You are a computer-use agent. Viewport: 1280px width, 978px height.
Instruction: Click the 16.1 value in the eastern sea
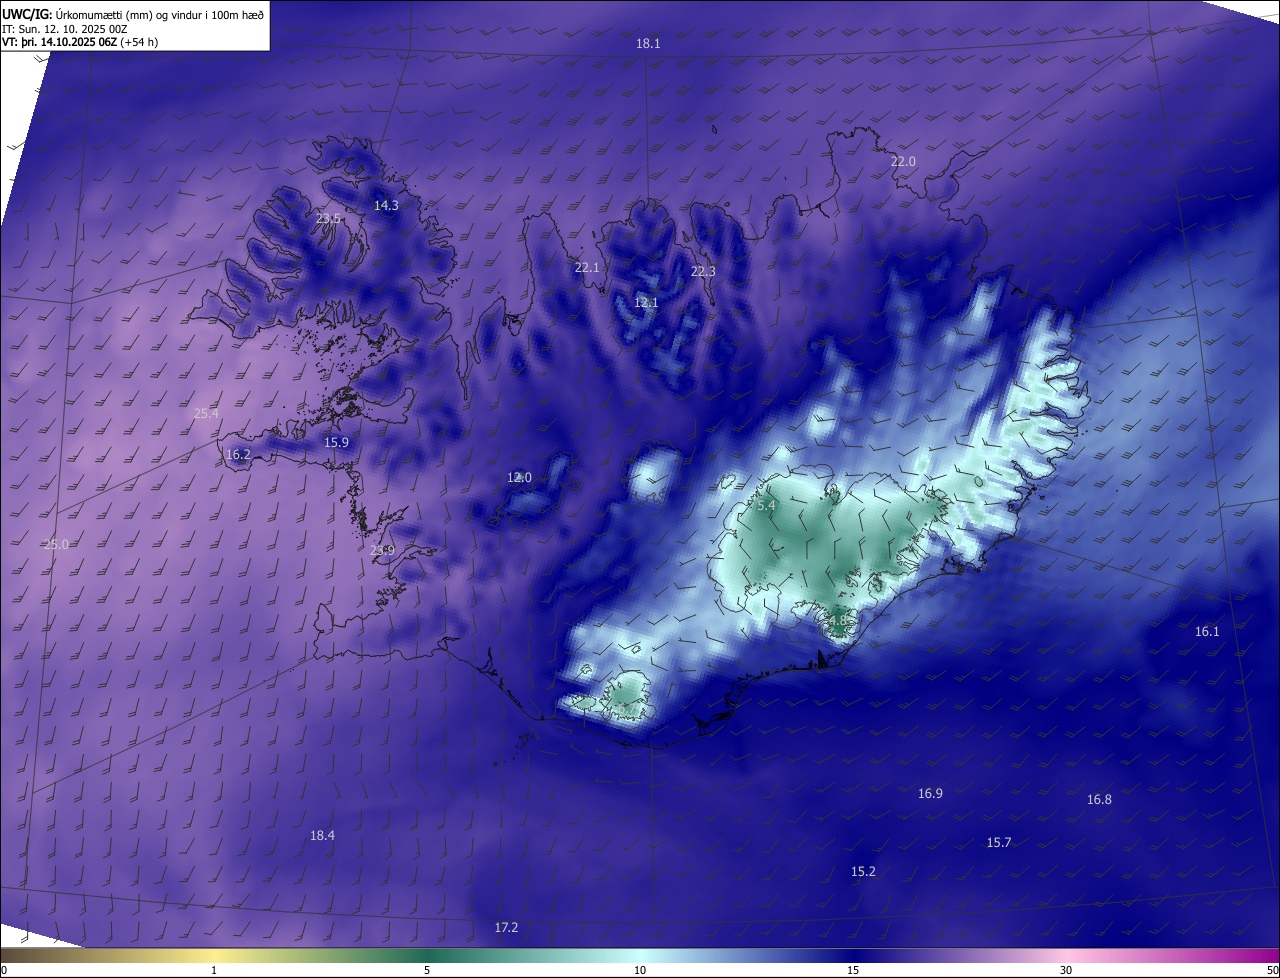1207,631
